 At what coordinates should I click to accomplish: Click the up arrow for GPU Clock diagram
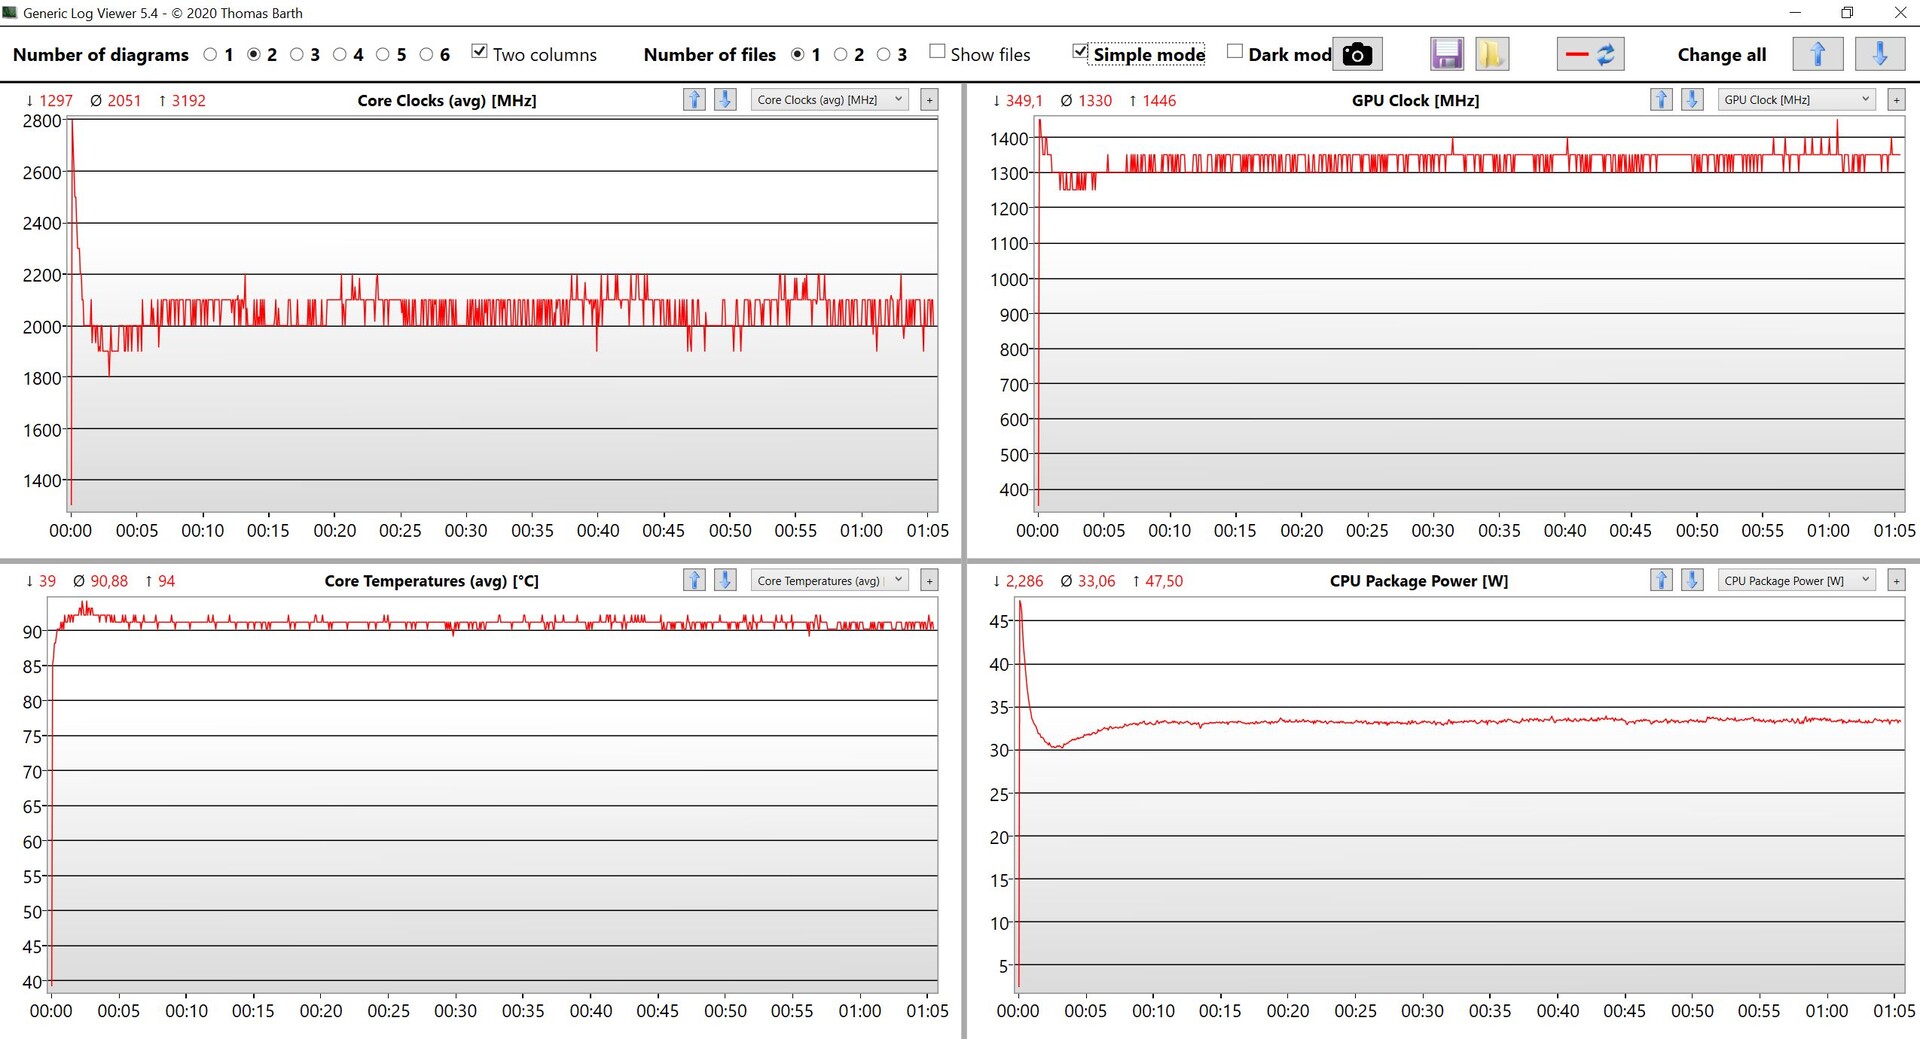point(1661,99)
